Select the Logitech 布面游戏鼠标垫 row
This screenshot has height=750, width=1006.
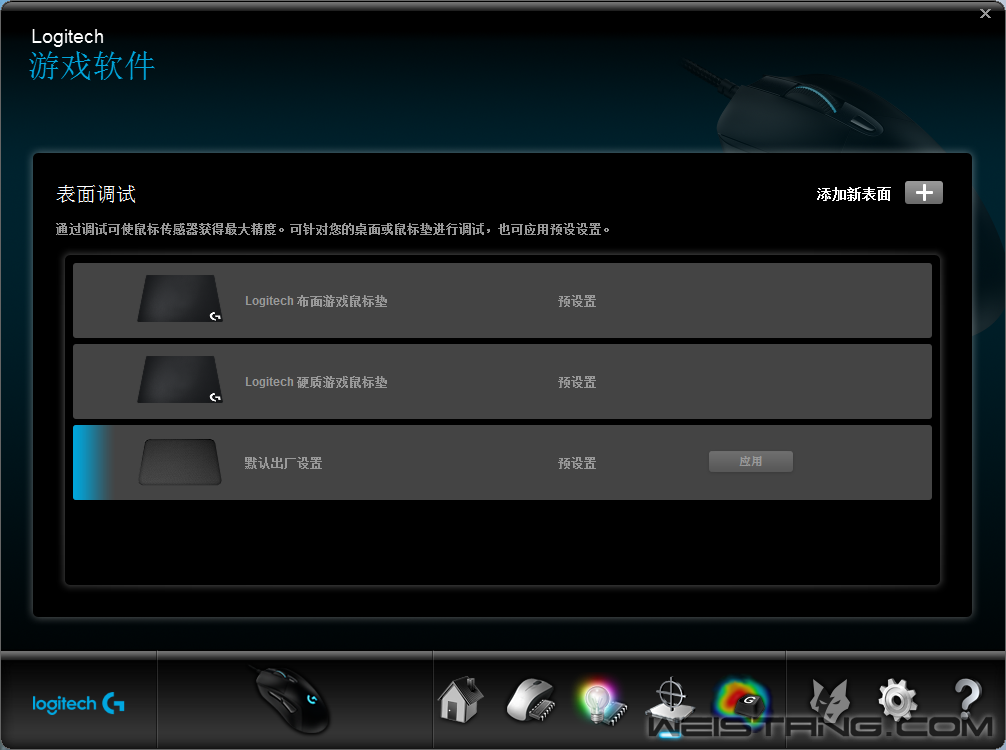click(x=502, y=300)
